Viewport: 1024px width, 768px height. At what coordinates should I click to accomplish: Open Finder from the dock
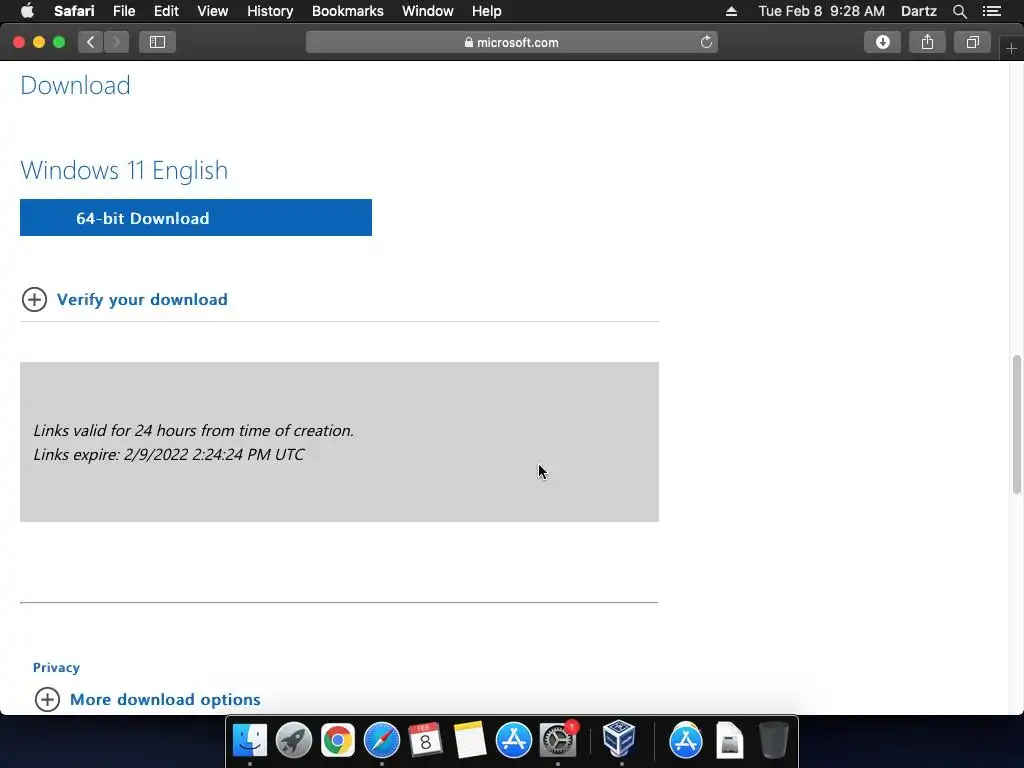250,741
